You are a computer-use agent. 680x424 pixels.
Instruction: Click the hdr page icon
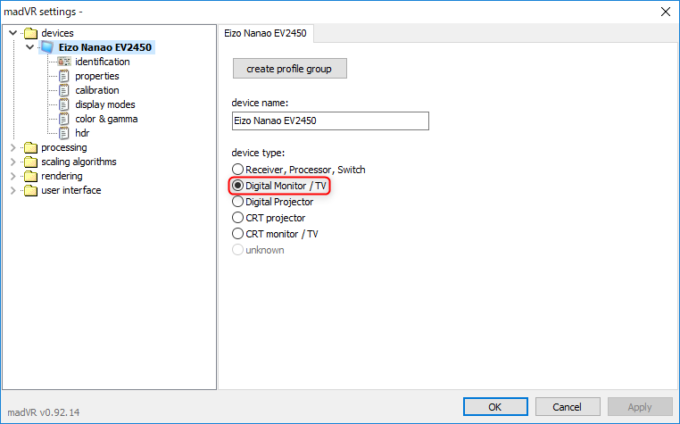pyautogui.click(x=65, y=133)
